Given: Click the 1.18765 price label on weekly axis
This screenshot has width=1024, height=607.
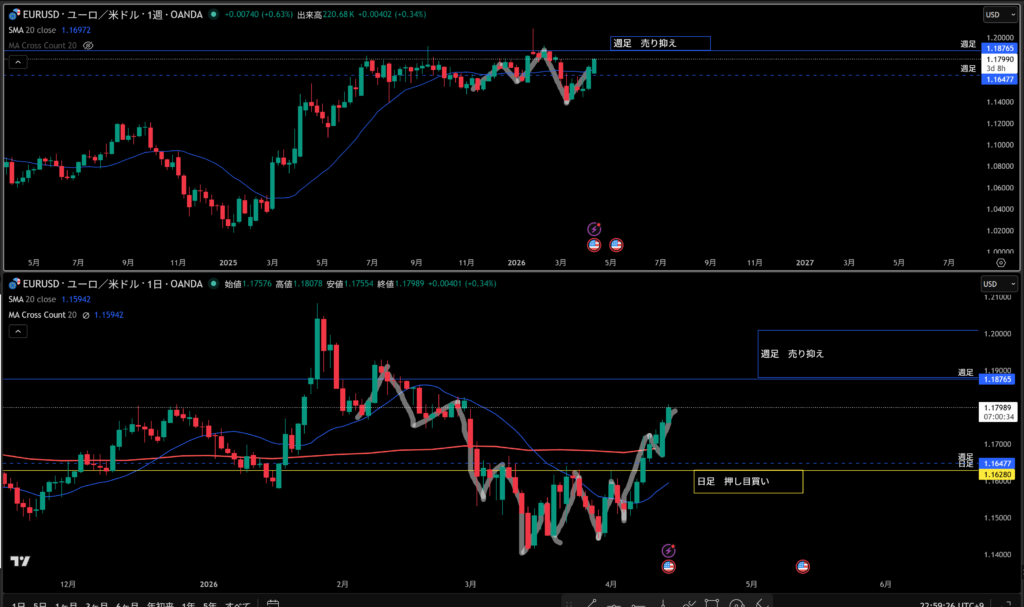Looking at the screenshot, I should pyautogui.click(x=1000, y=48).
